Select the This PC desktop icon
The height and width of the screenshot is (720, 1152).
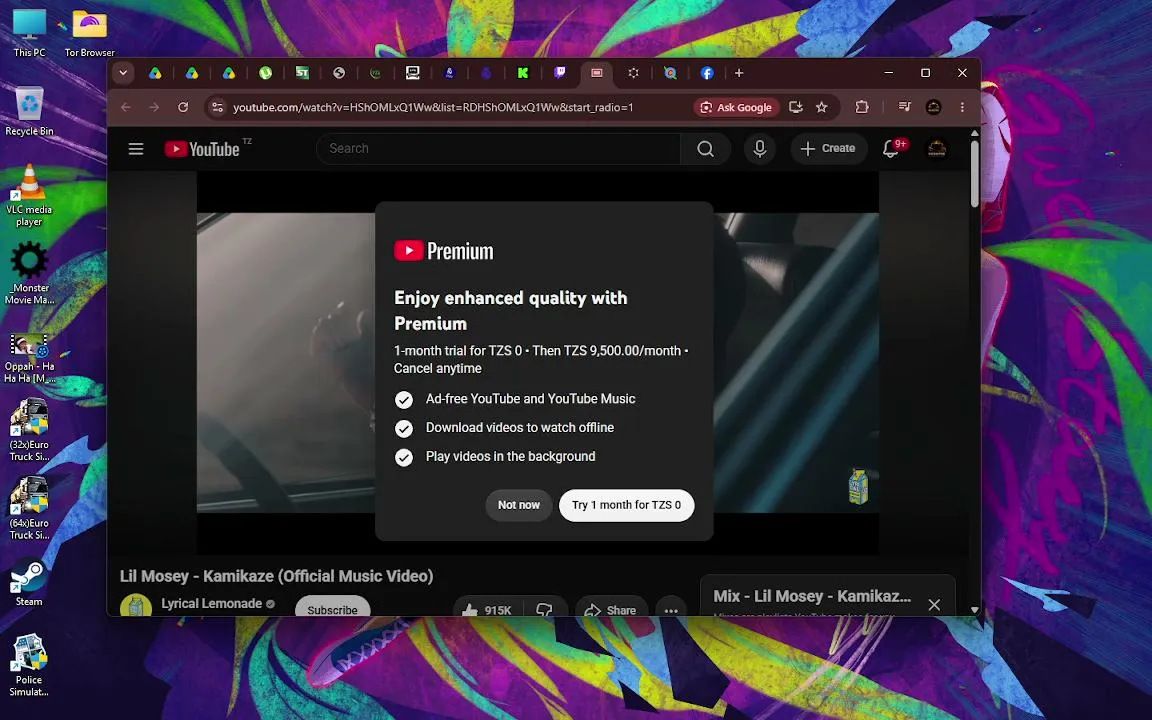click(29, 33)
